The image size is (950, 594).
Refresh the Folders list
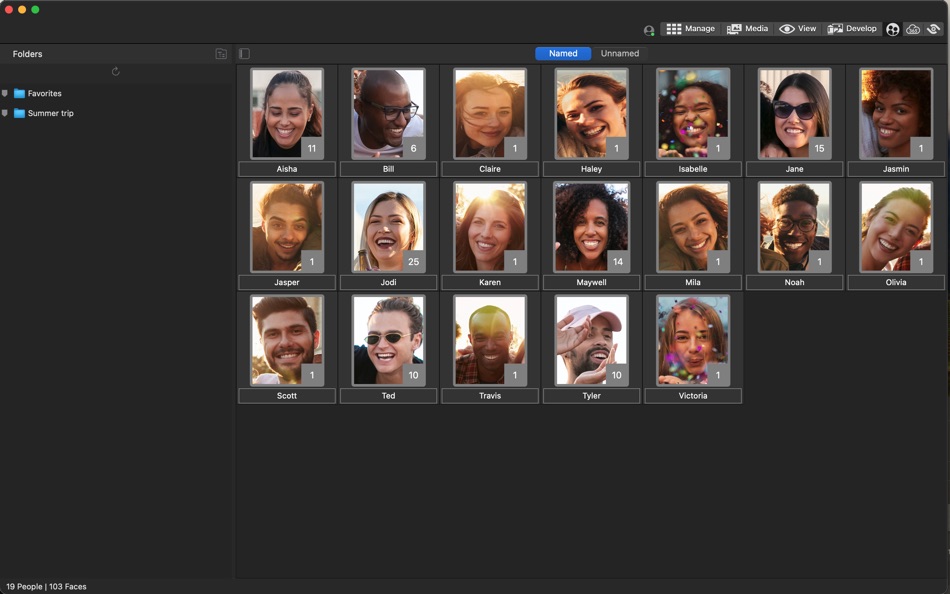click(x=115, y=71)
